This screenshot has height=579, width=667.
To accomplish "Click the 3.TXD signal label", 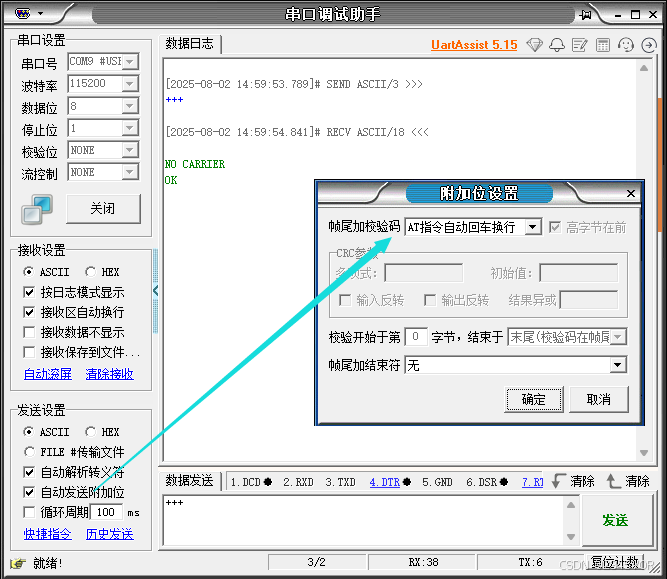I will click(340, 482).
